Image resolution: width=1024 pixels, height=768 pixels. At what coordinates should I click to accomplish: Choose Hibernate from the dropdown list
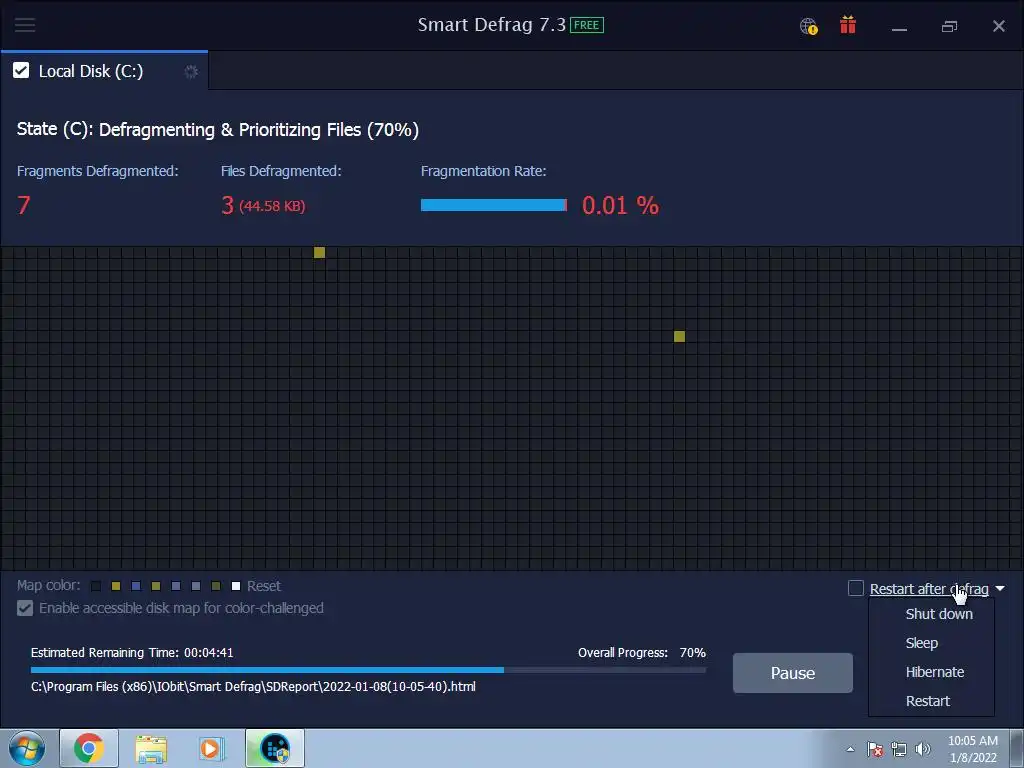click(x=935, y=672)
